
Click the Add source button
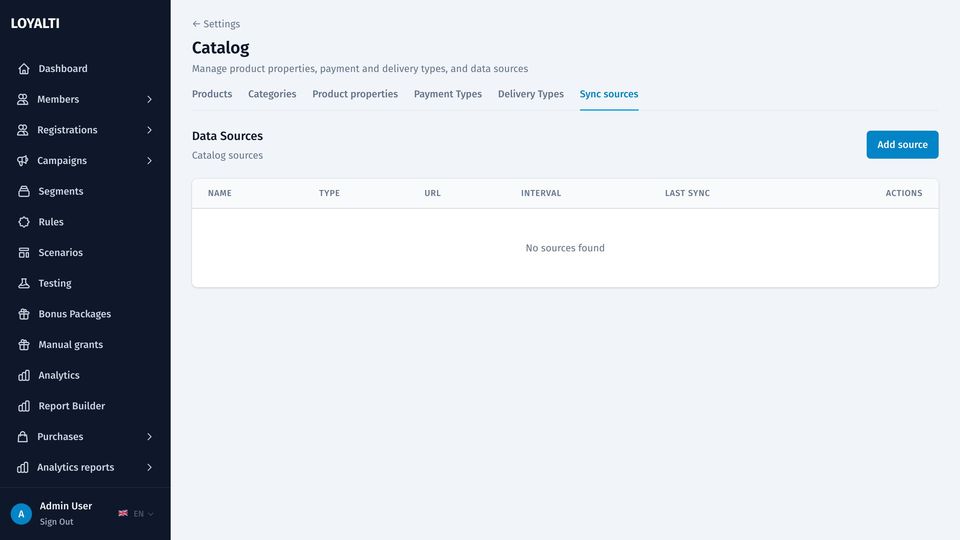click(x=902, y=144)
